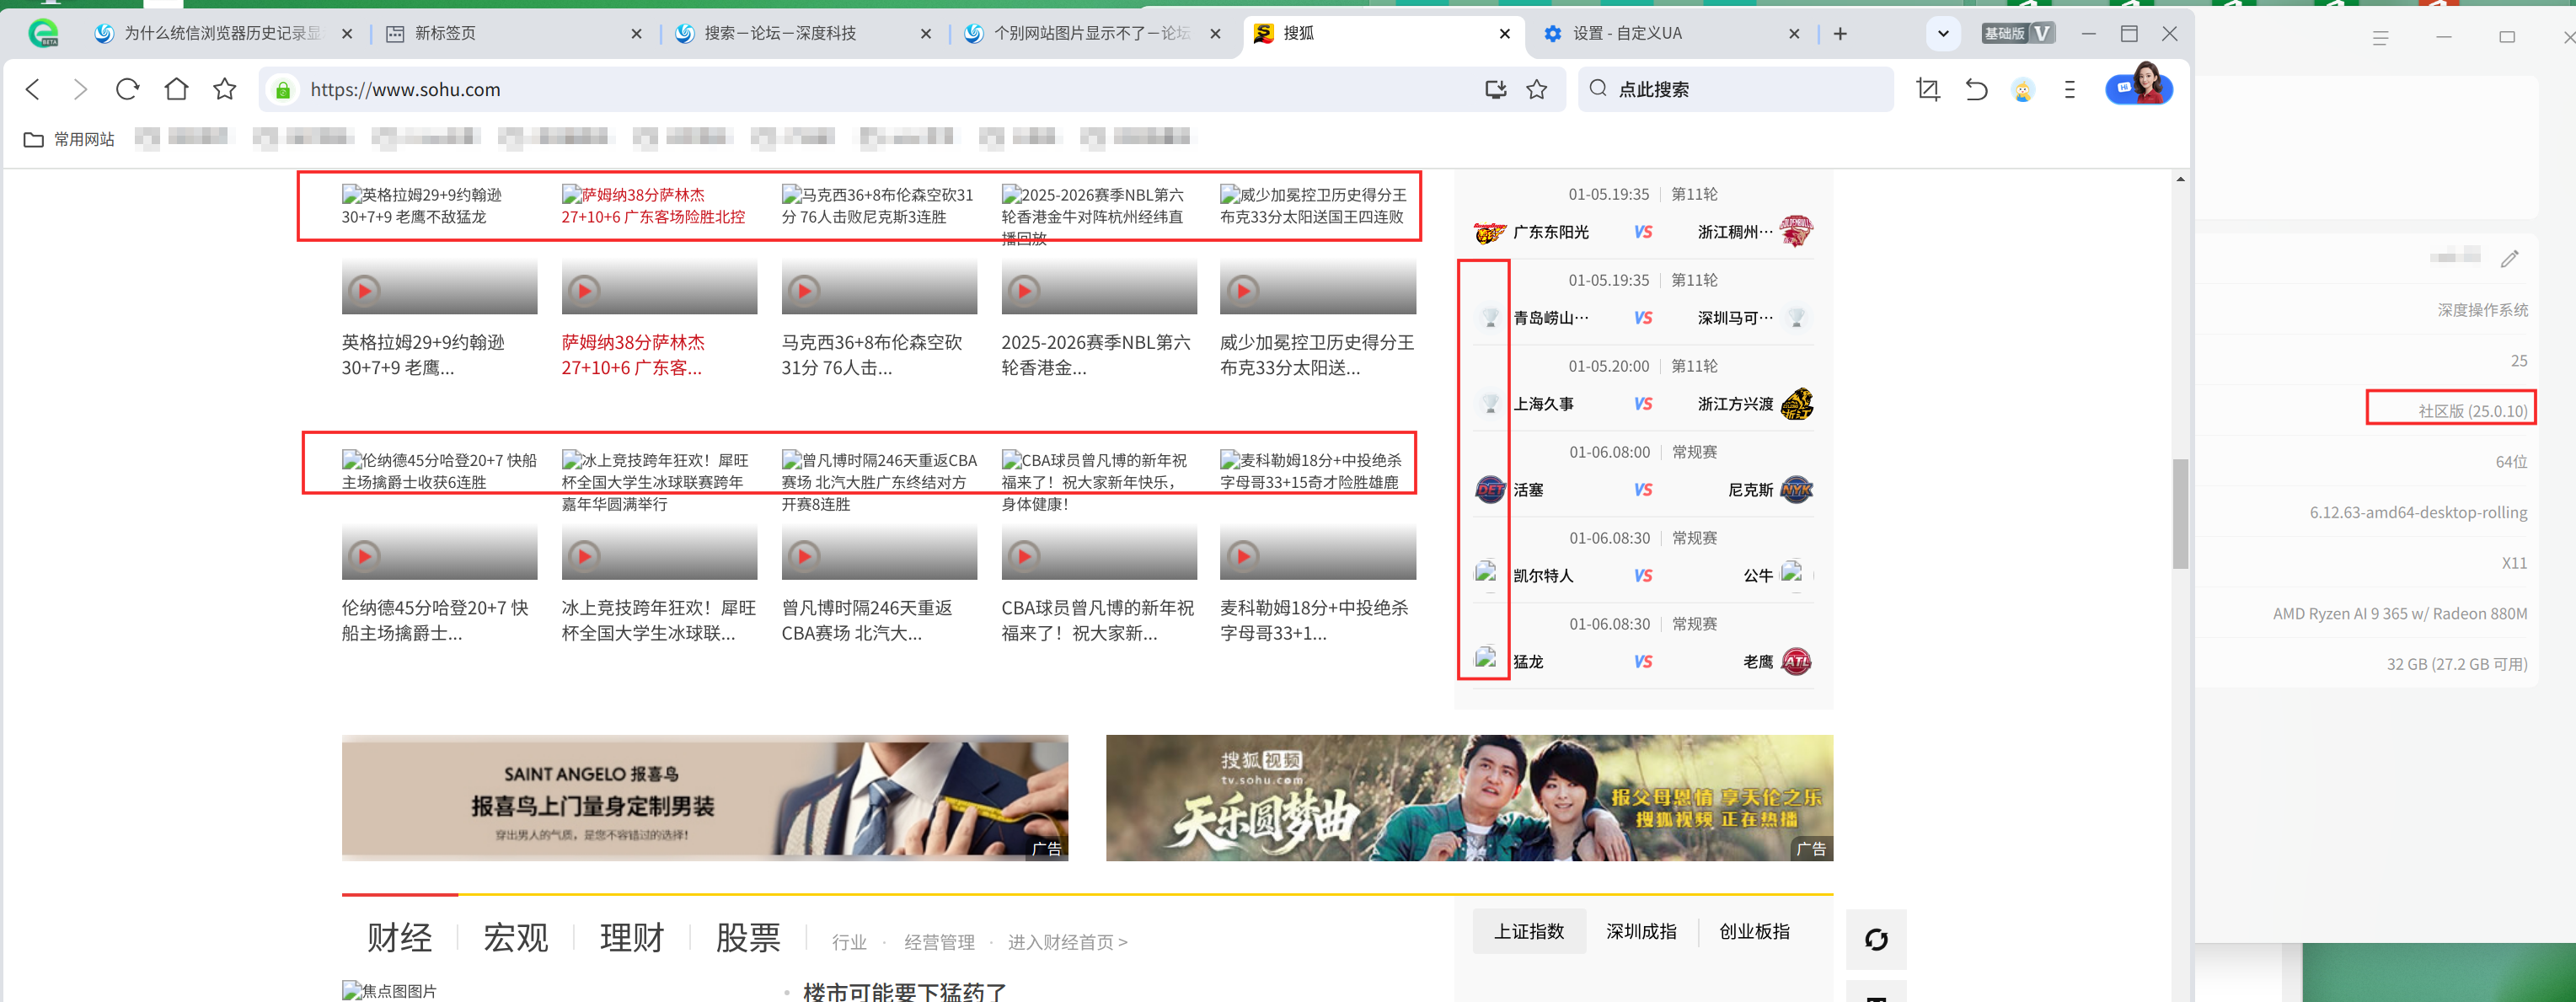Open the 股票 section link
This screenshot has width=2576, height=1002.
pos(748,938)
